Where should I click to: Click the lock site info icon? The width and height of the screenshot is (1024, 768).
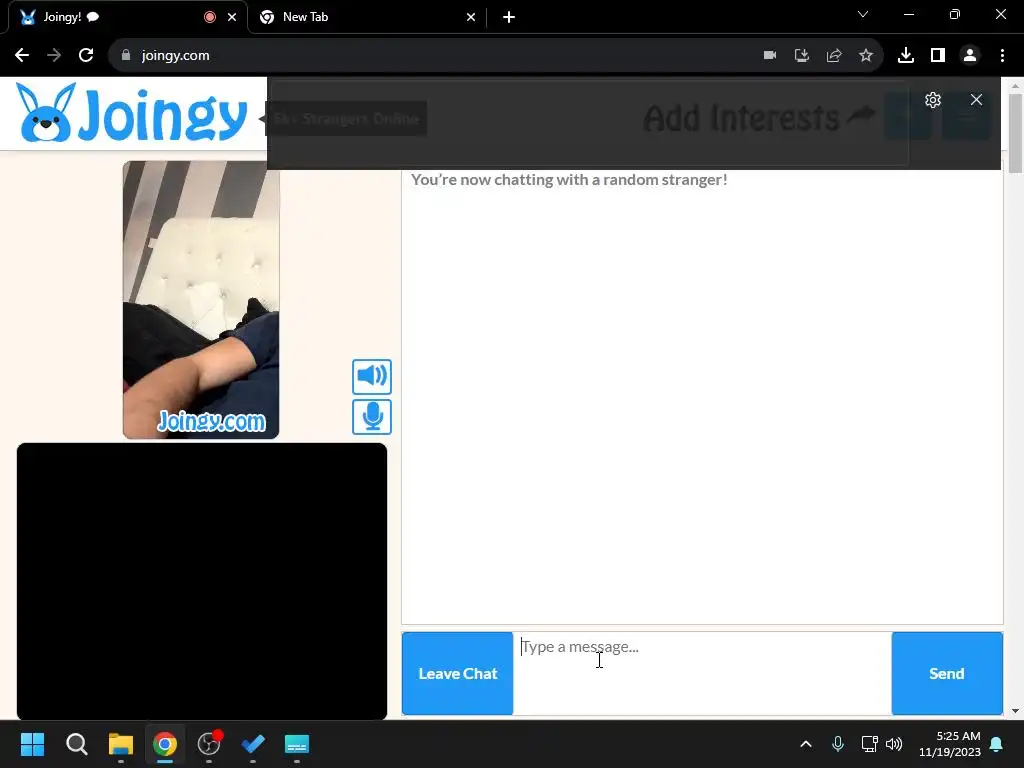125,56
